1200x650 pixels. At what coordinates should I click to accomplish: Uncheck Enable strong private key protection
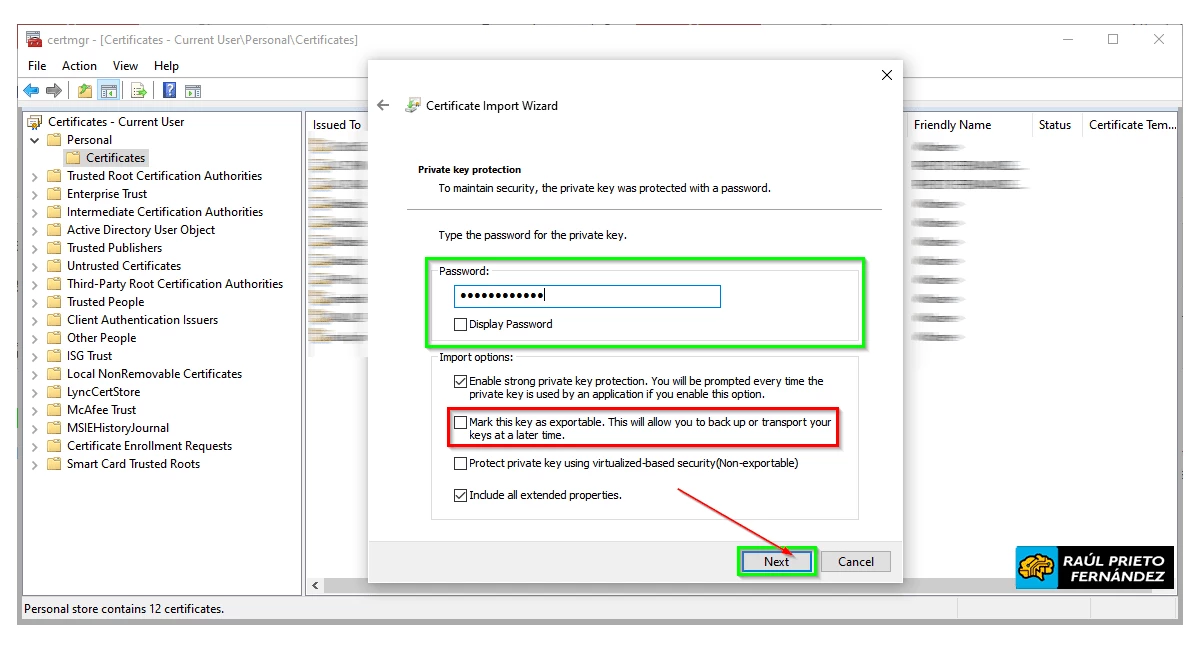(460, 381)
